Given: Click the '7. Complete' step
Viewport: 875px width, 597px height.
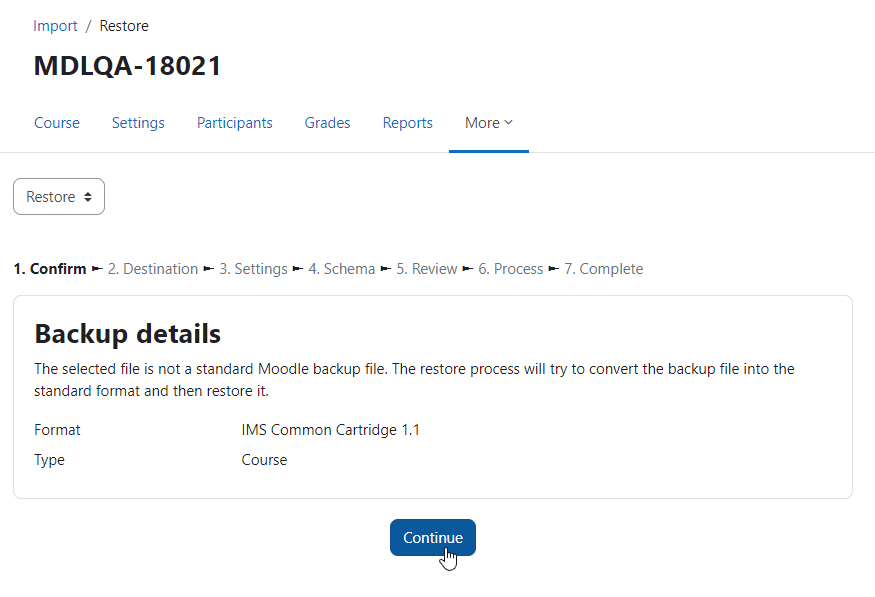Looking at the screenshot, I should click(x=603, y=269).
